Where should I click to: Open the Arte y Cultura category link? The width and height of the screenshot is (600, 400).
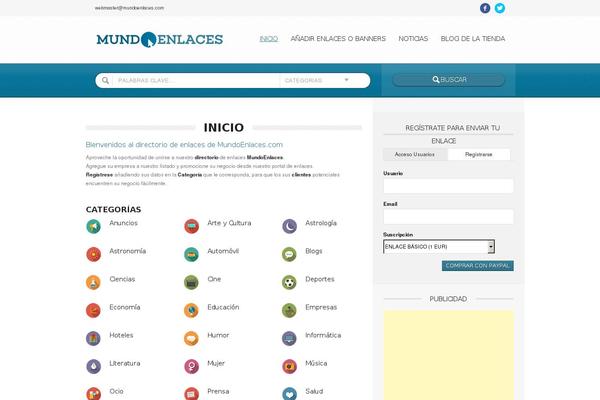pyautogui.click(x=229, y=223)
